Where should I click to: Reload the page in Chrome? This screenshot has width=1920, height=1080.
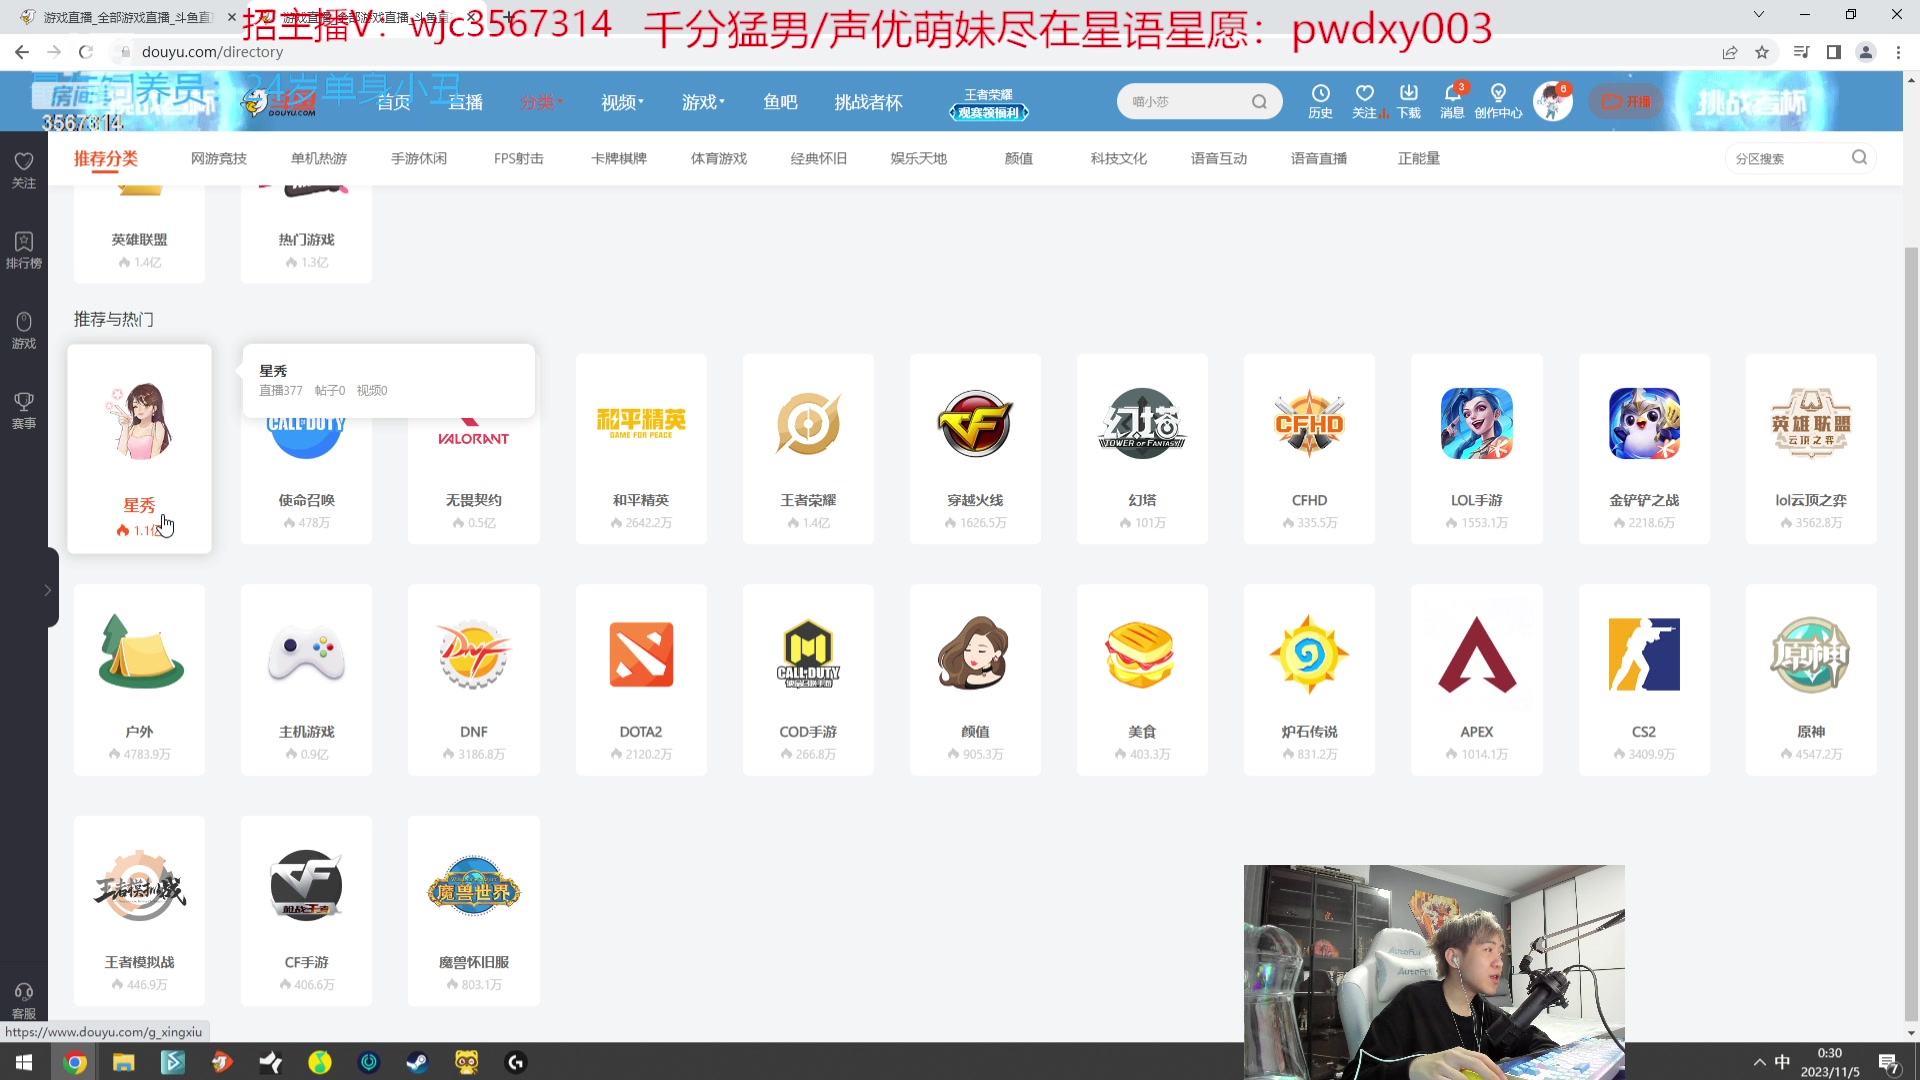[x=86, y=52]
